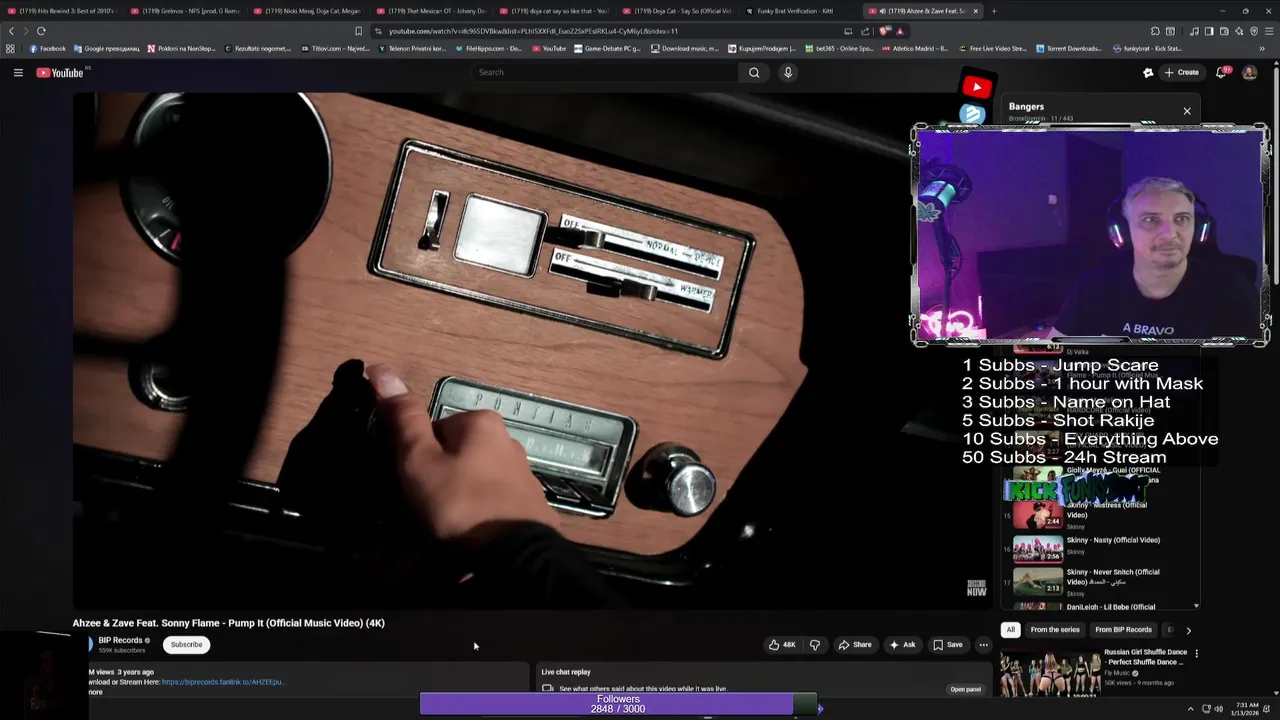Open the biprecords.fanlink.to description link
This screenshot has width=1280, height=720.
(x=223, y=682)
